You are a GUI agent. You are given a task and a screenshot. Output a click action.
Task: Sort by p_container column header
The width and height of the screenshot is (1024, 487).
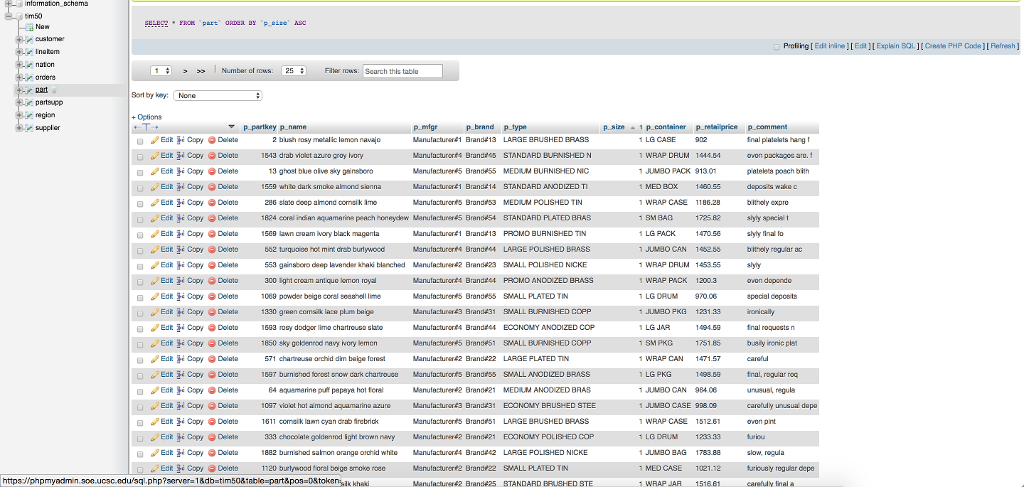click(x=666, y=127)
